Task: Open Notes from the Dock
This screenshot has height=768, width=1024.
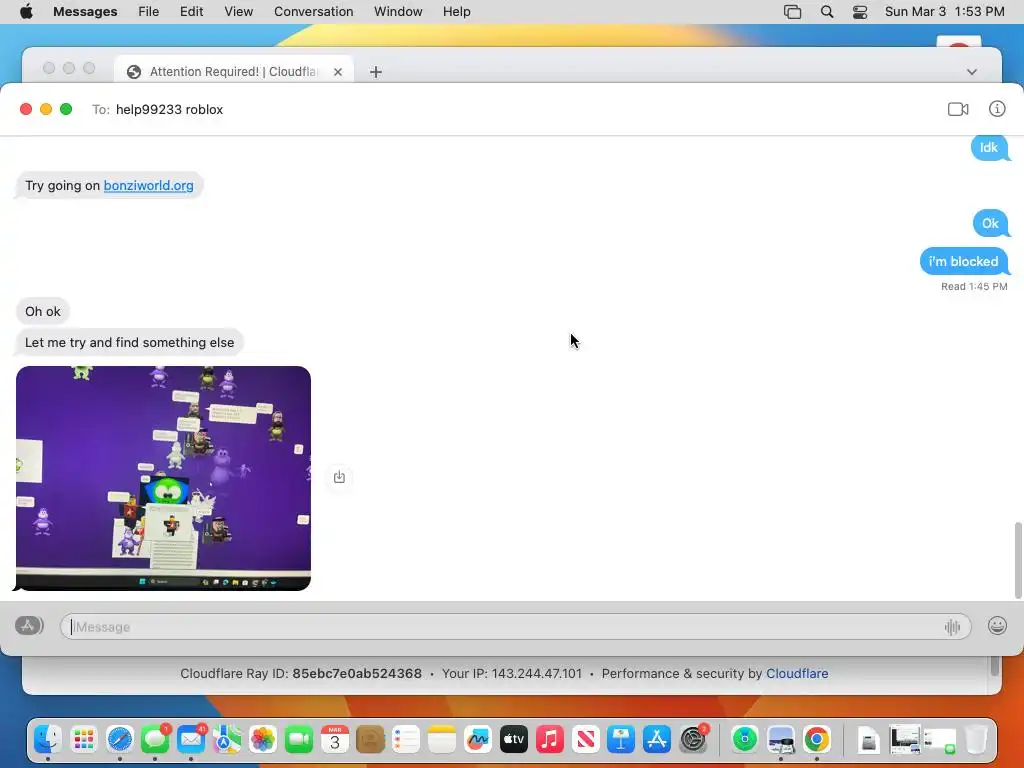Action: (441, 739)
